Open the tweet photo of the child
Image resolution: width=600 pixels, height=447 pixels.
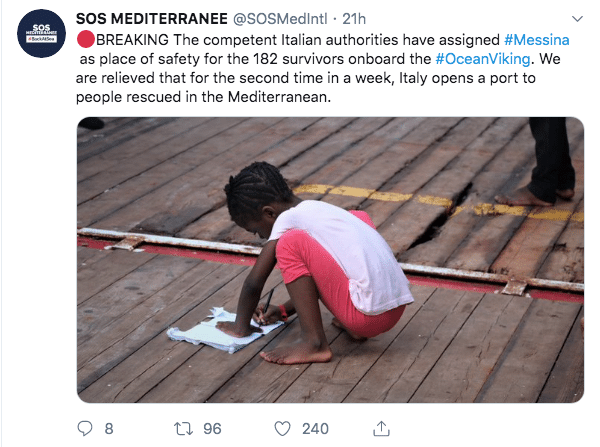tap(330, 260)
